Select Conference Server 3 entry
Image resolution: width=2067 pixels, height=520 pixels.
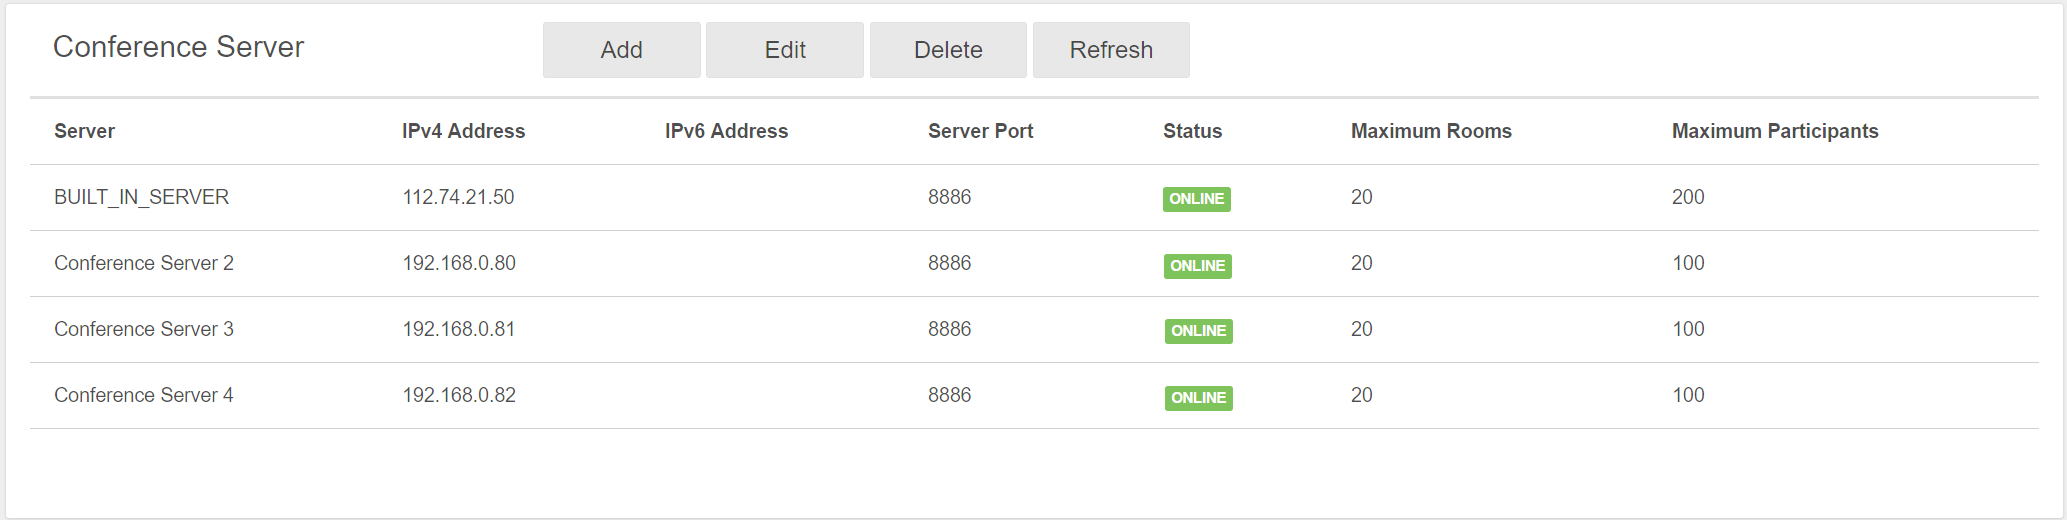click(144, 329)
